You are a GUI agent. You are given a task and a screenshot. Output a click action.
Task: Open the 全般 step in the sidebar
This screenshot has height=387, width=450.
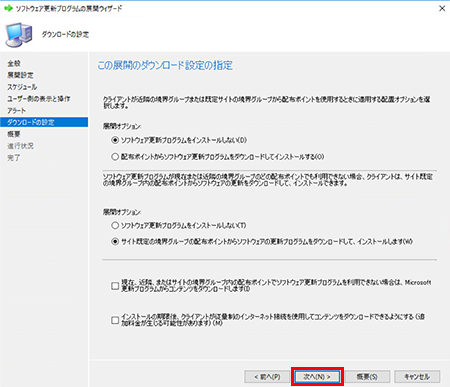(14, 63)
